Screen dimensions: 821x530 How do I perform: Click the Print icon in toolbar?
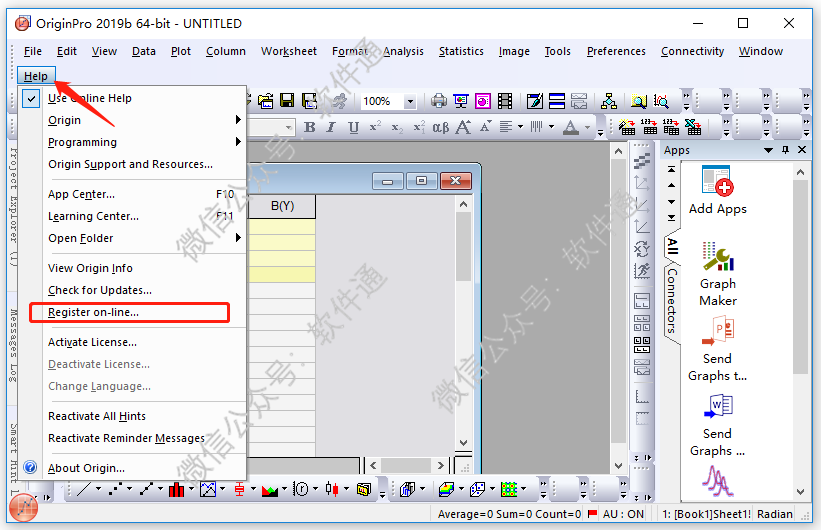(x=439, y=101)
